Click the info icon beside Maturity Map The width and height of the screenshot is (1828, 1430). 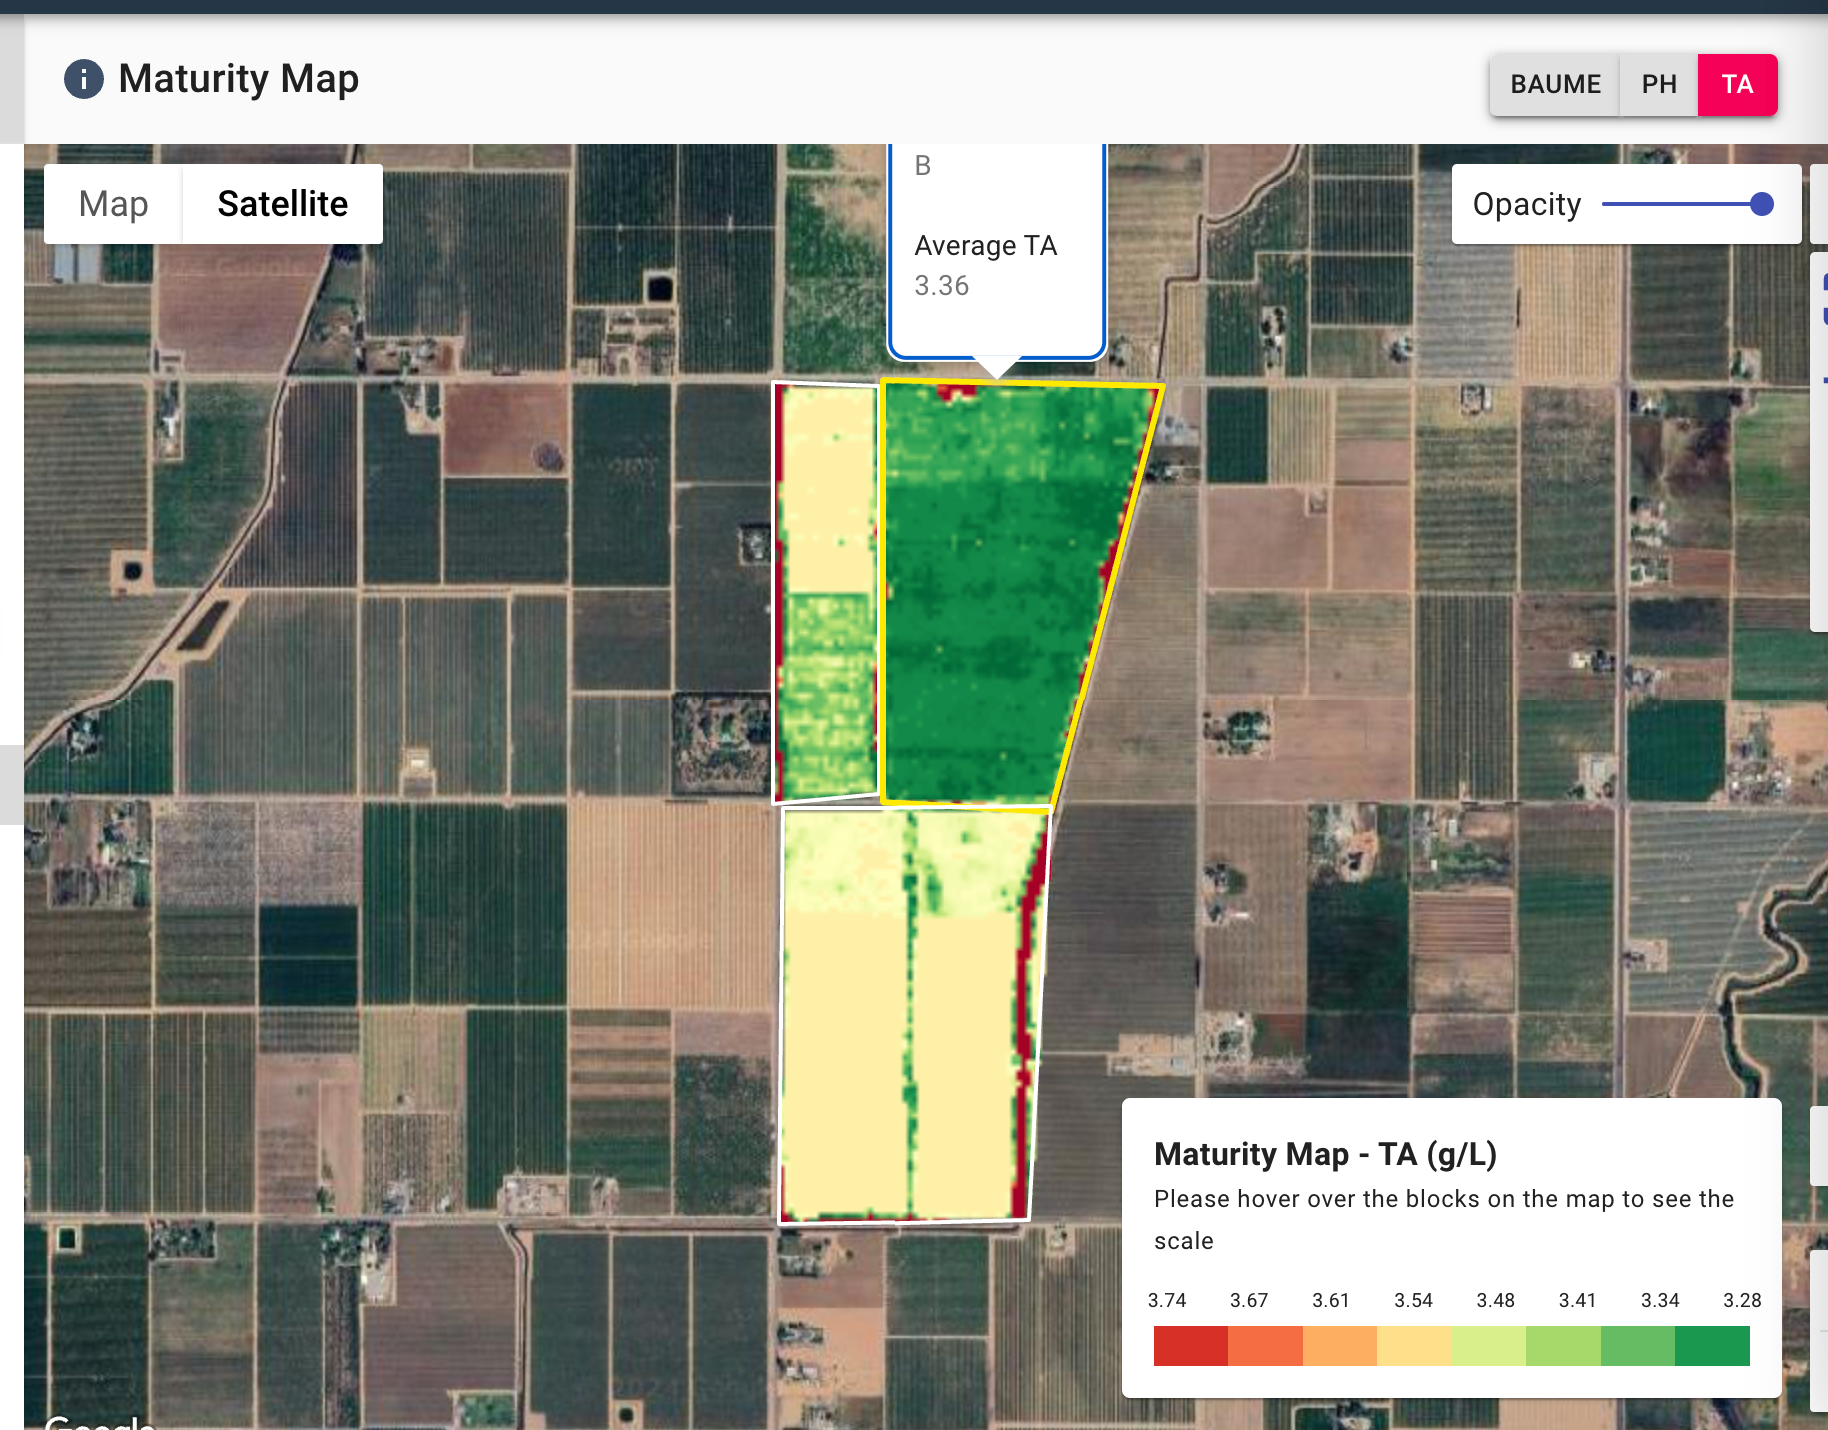(x=84, y=79)
